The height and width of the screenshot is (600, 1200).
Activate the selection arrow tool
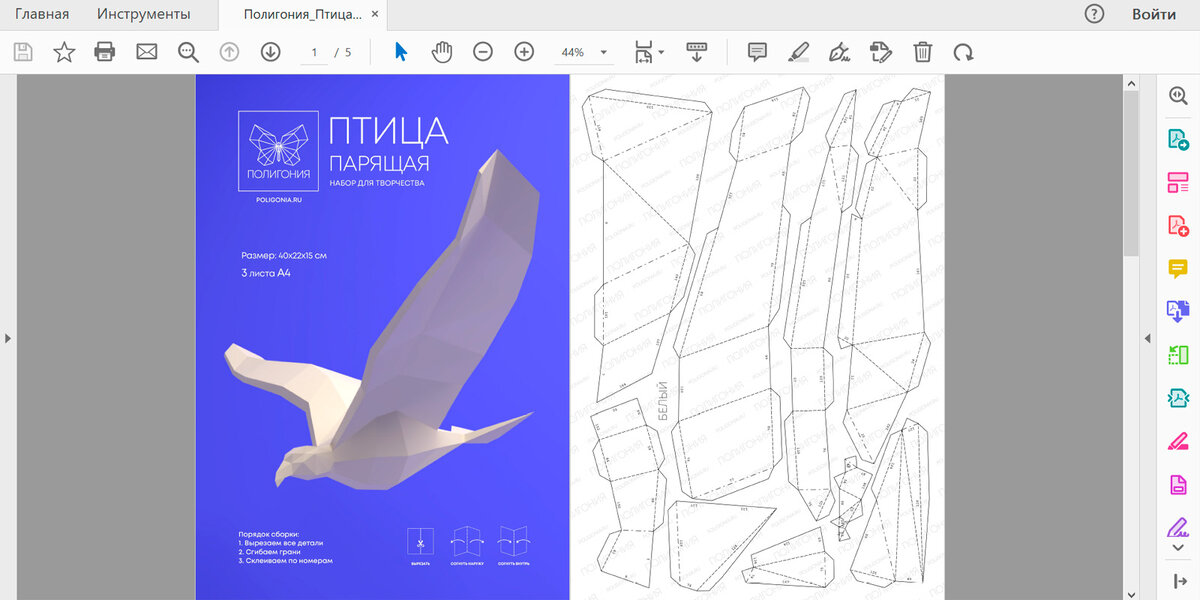tap(401, 52)
